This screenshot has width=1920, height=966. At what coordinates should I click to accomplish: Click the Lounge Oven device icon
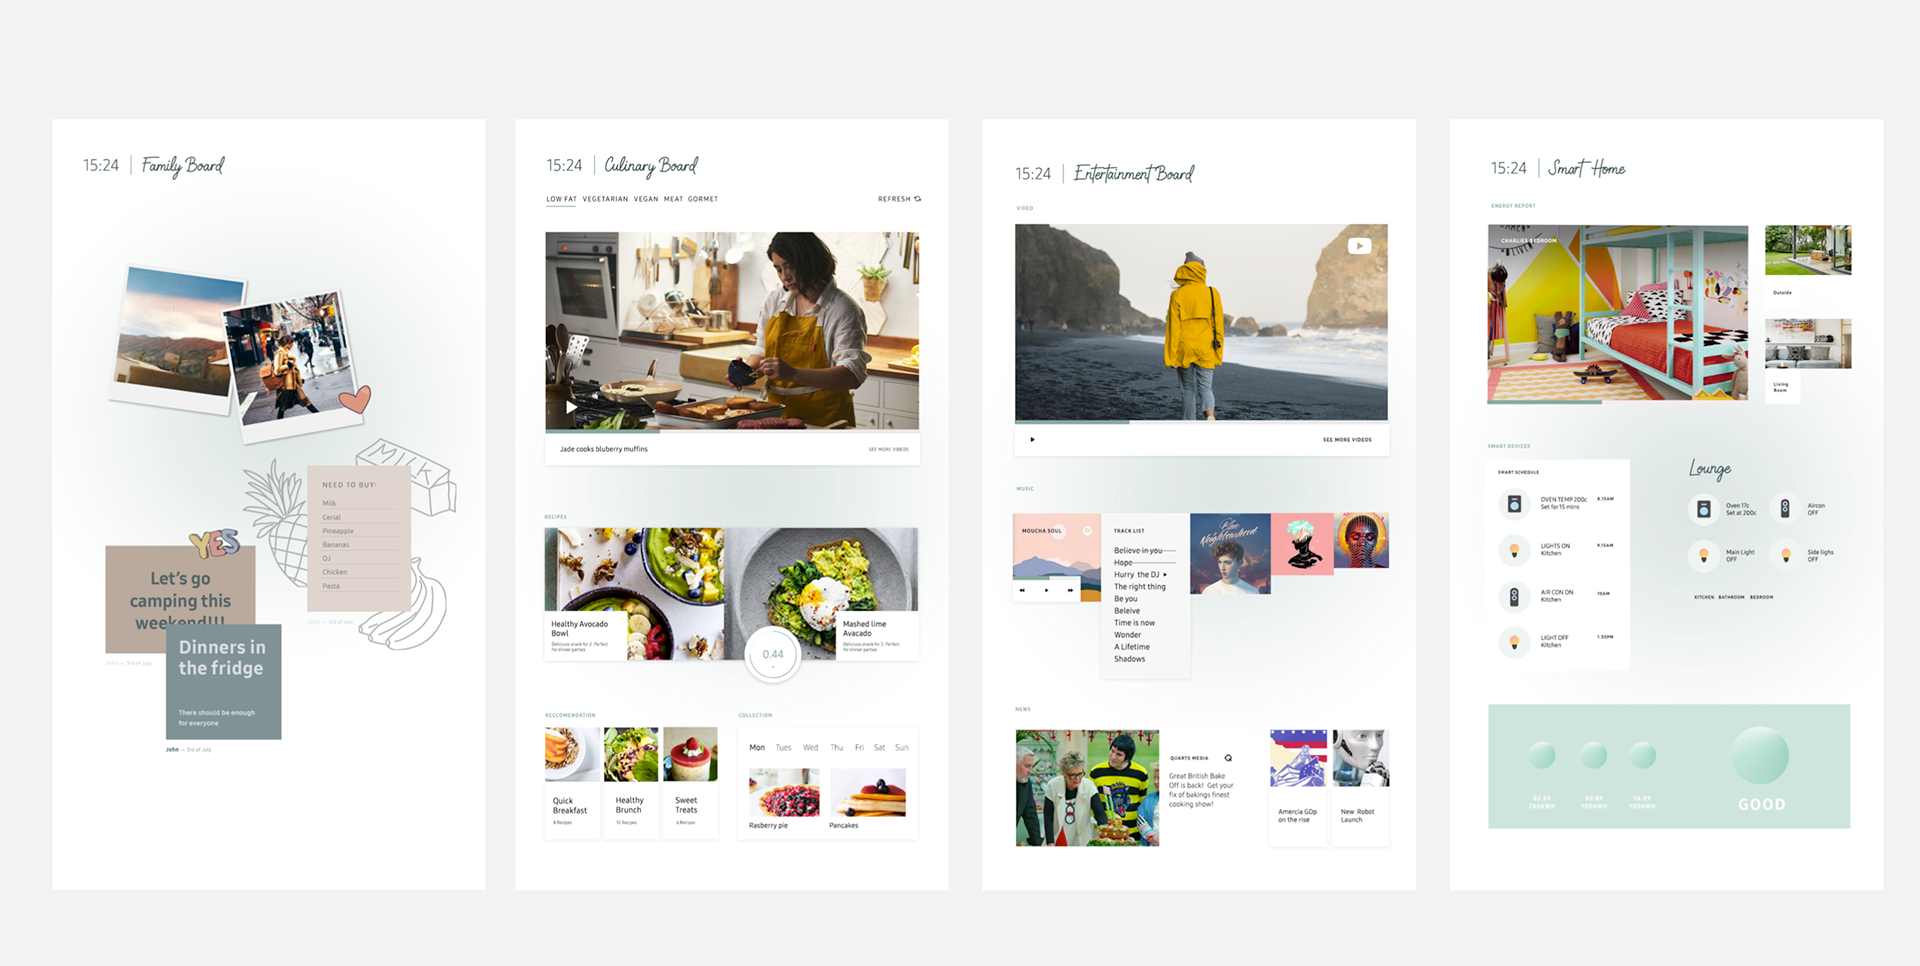1703,509
